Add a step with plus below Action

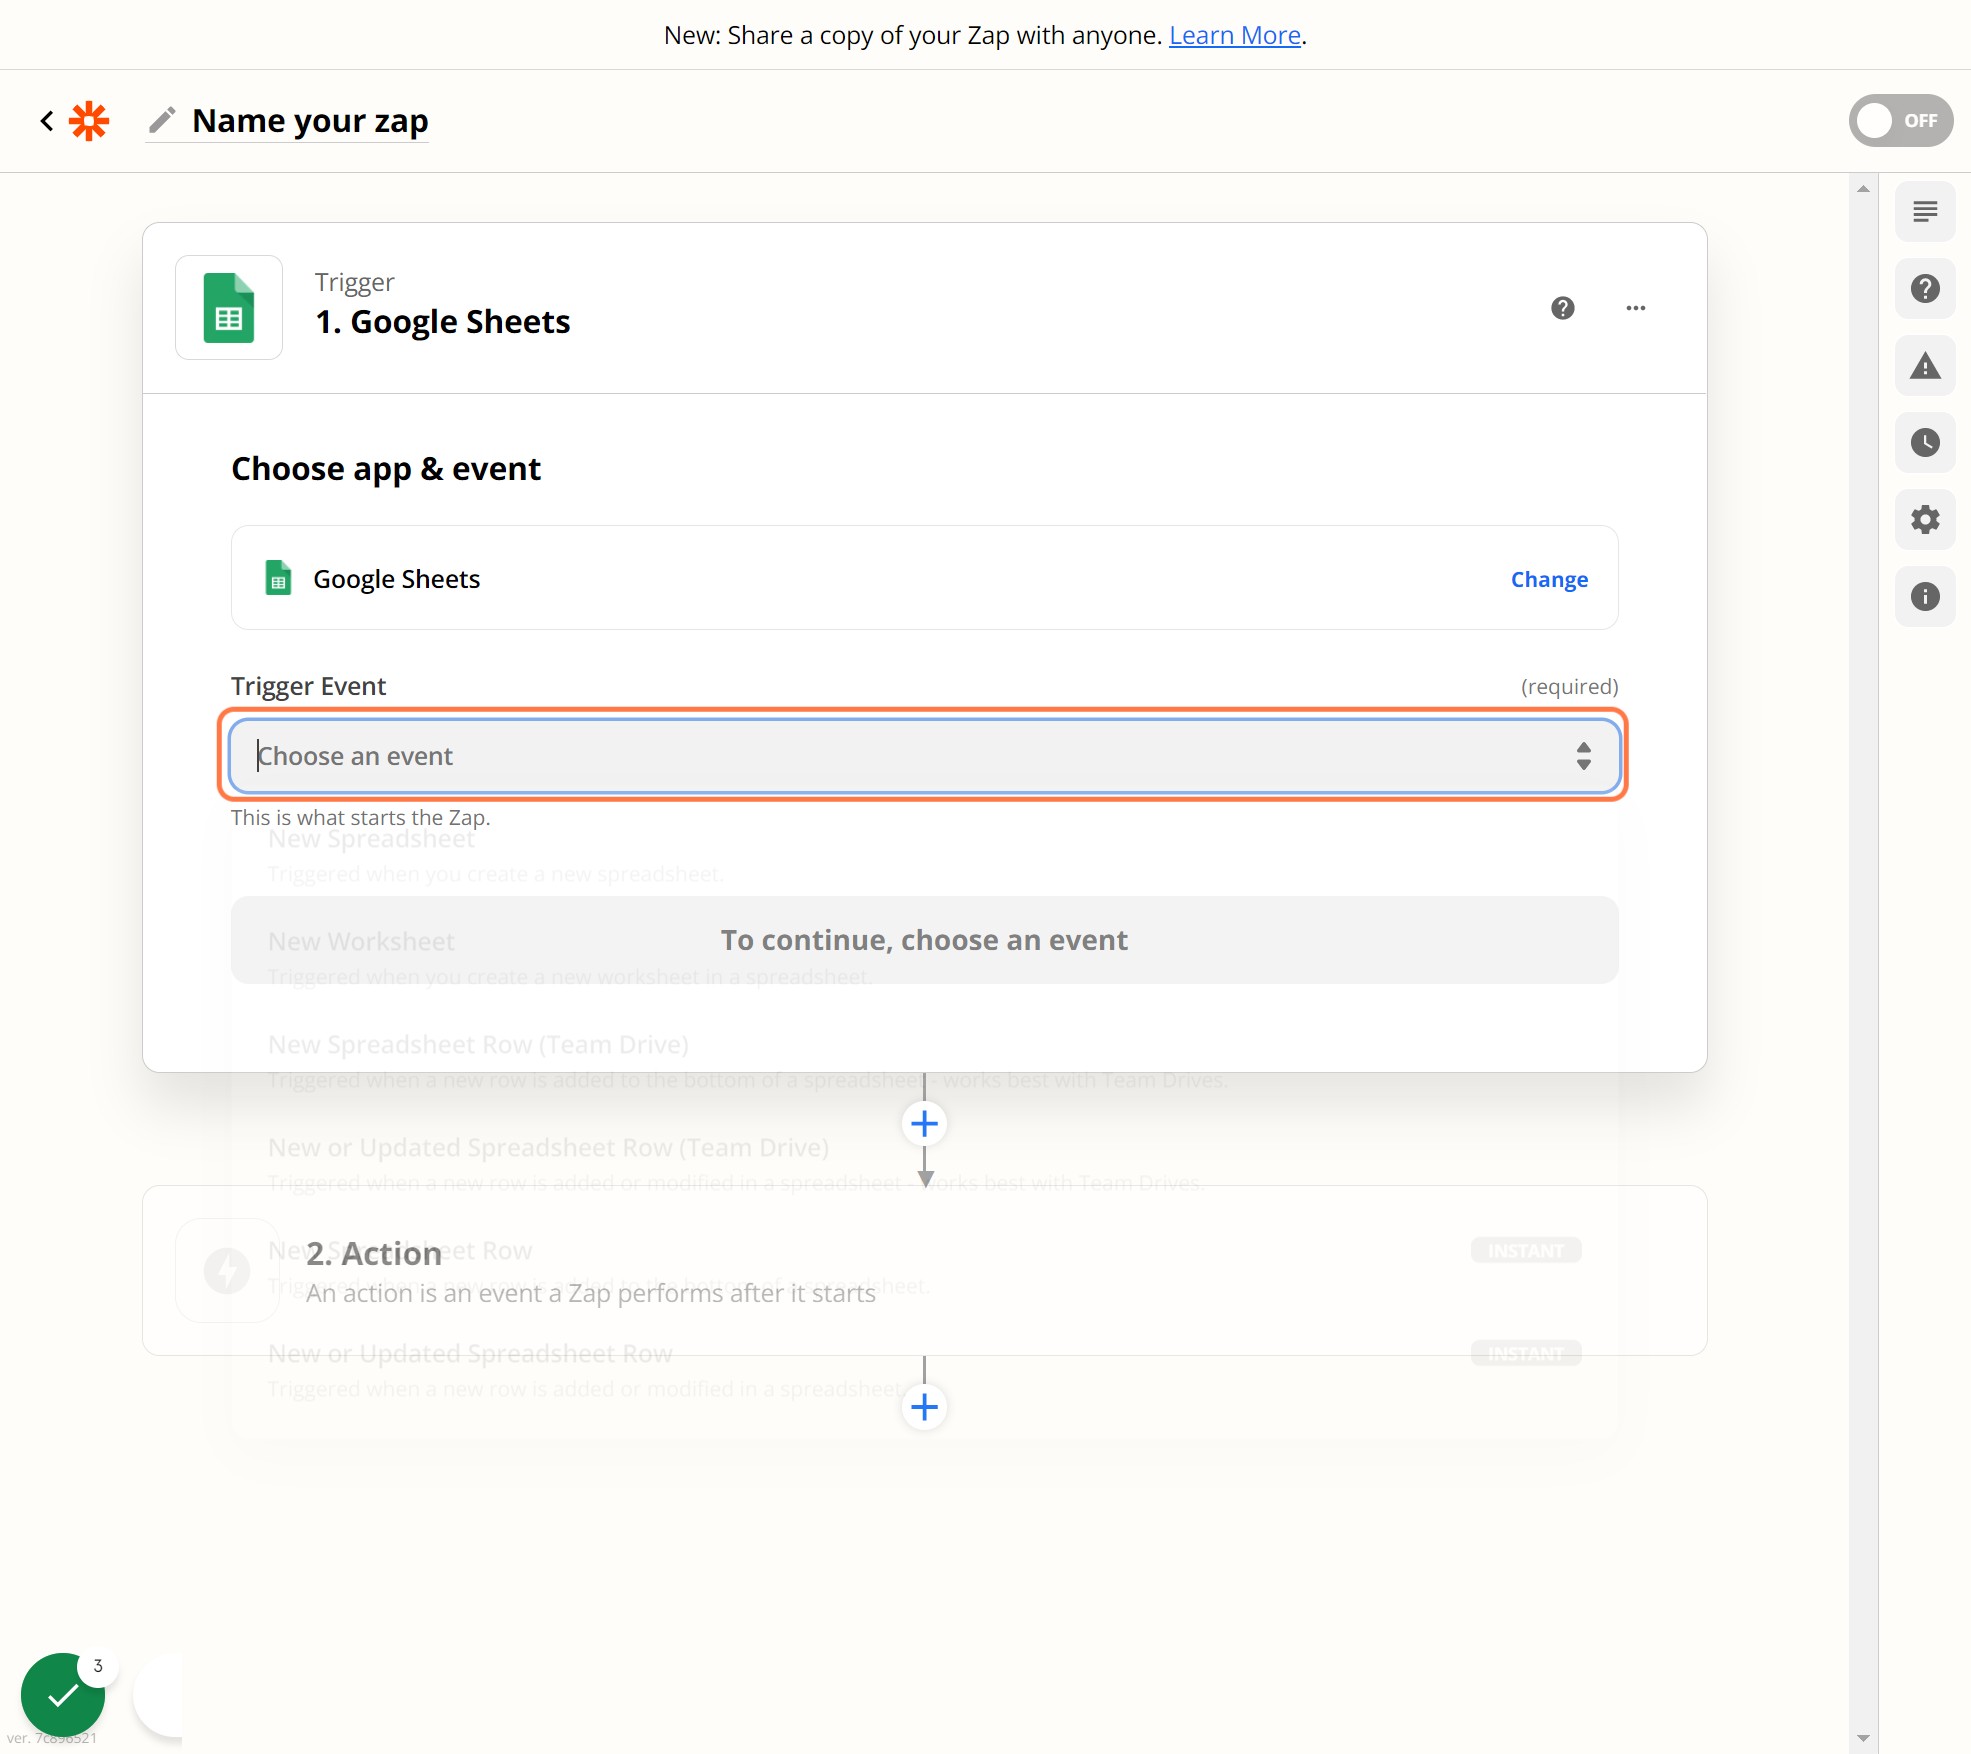pyautogui.click(x=924, y=1408)
